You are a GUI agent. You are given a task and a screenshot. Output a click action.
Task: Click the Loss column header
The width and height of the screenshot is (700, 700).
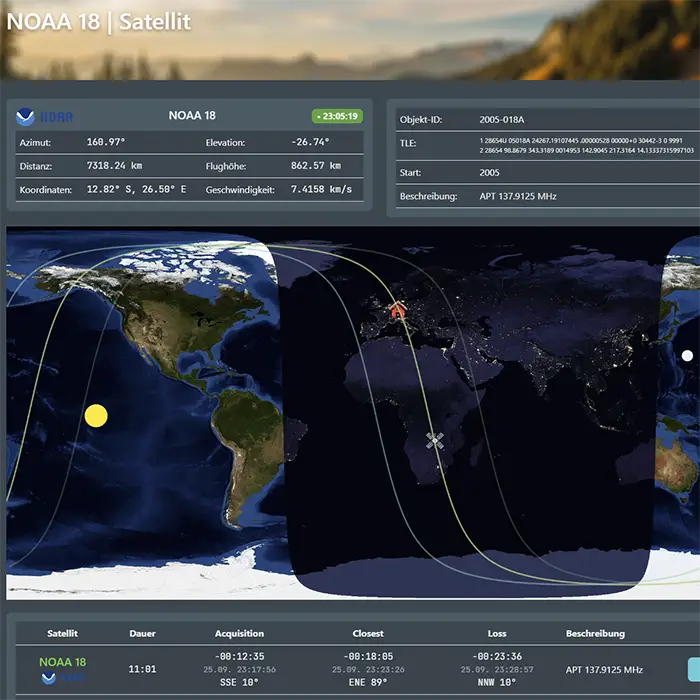click(497, 633)
